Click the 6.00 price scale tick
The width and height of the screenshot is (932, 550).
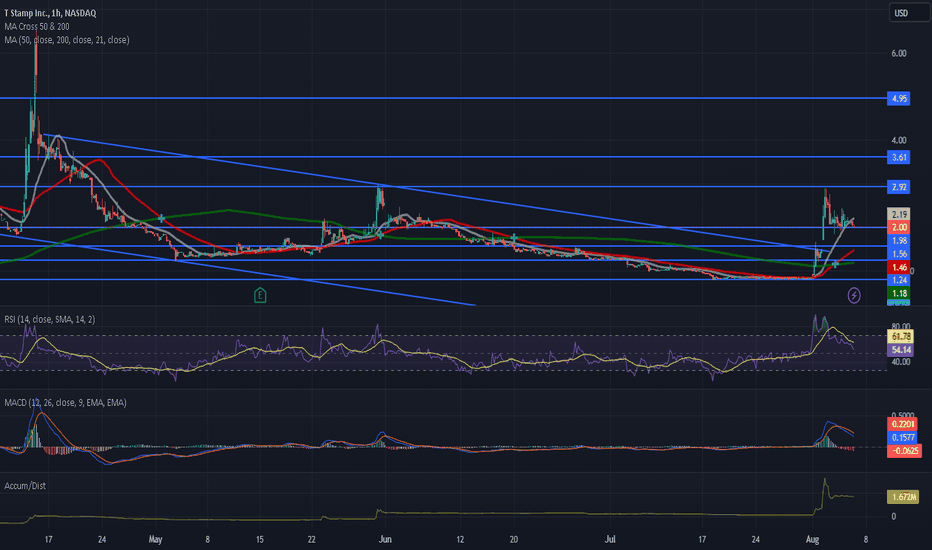899,54
